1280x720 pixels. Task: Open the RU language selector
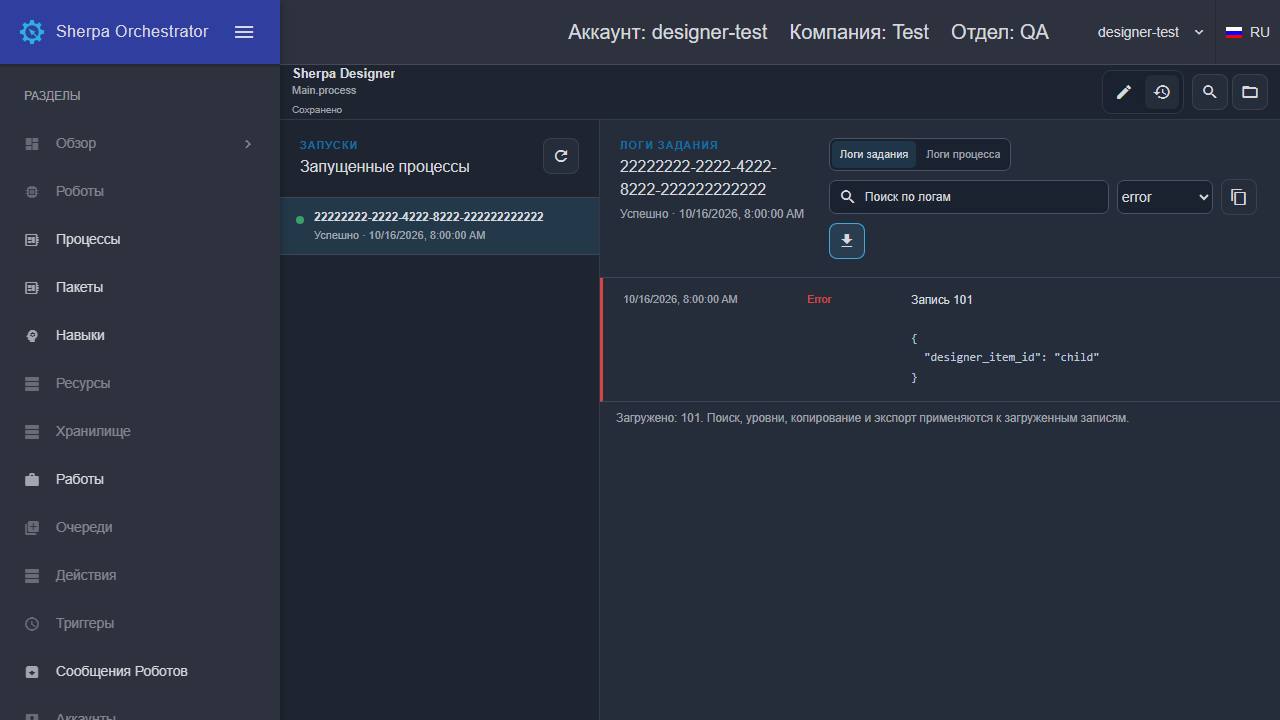click(x=1248, y=32)
